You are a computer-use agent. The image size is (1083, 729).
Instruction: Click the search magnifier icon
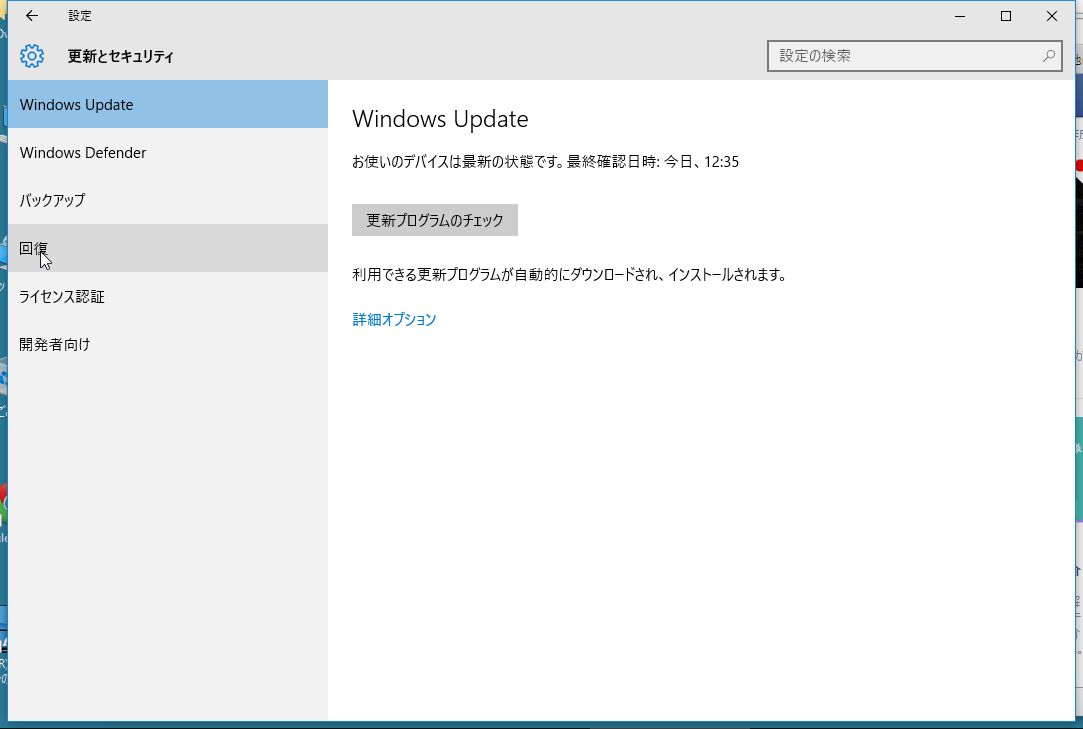click(1048, 56)
